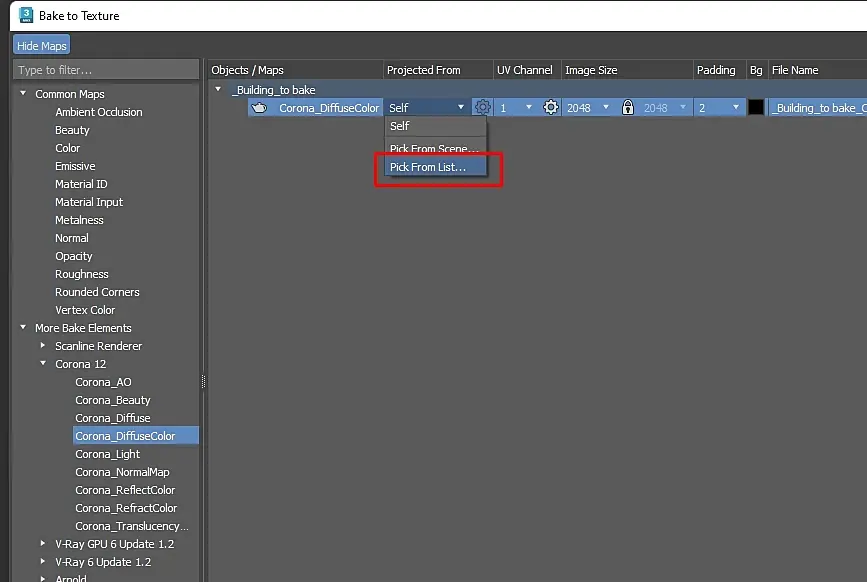Choose Pick From List menu entry

[x=436, y=167]
